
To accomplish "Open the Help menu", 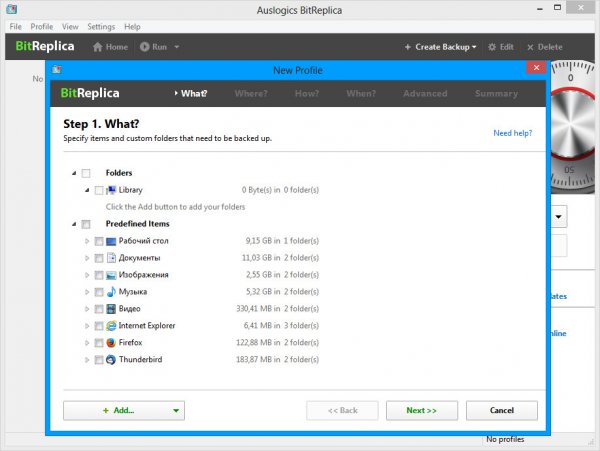I will pyautogui.click(x=132, y=26).
